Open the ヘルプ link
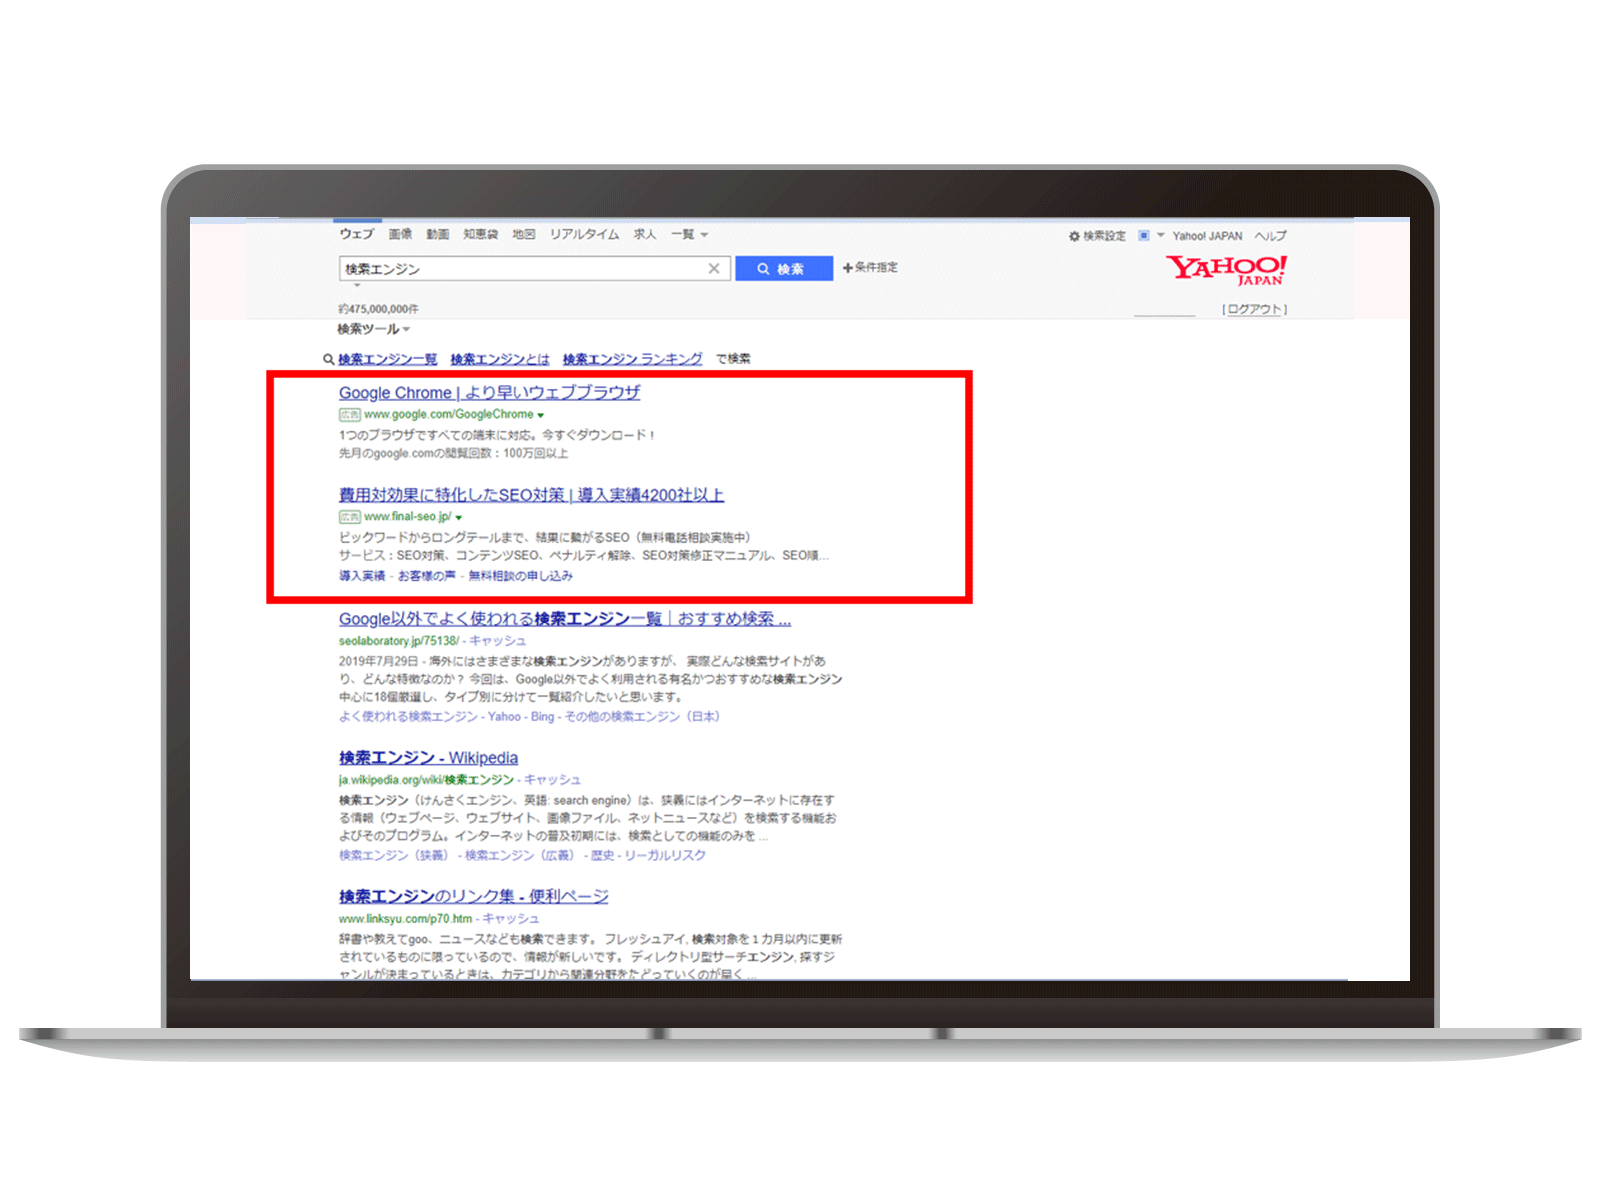 [x=1271, y=236]
